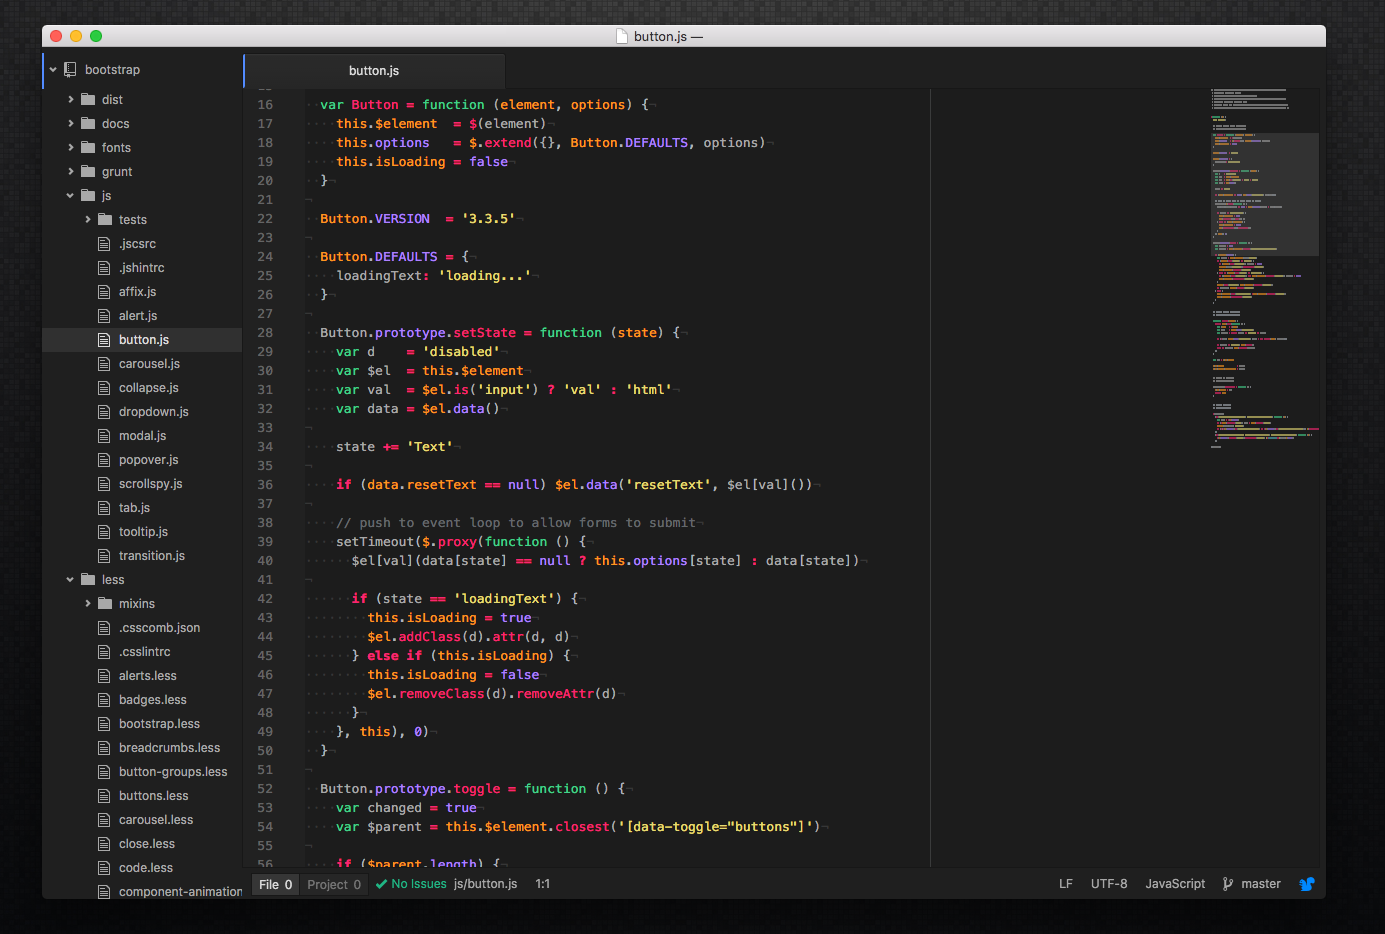Screen dimensions: 1385x934
Task: Click the master branch name
Action: pos(1261,884)
